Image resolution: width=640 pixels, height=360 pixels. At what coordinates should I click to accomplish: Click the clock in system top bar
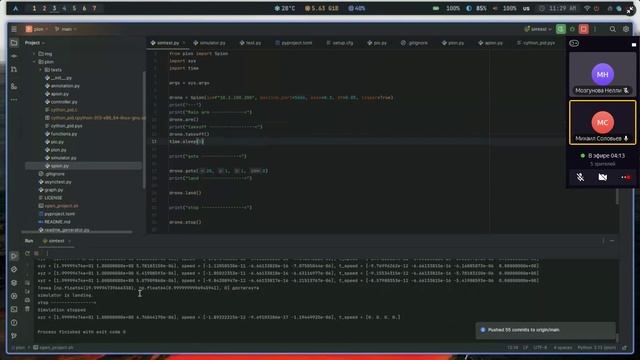click(x=558, y=8)
